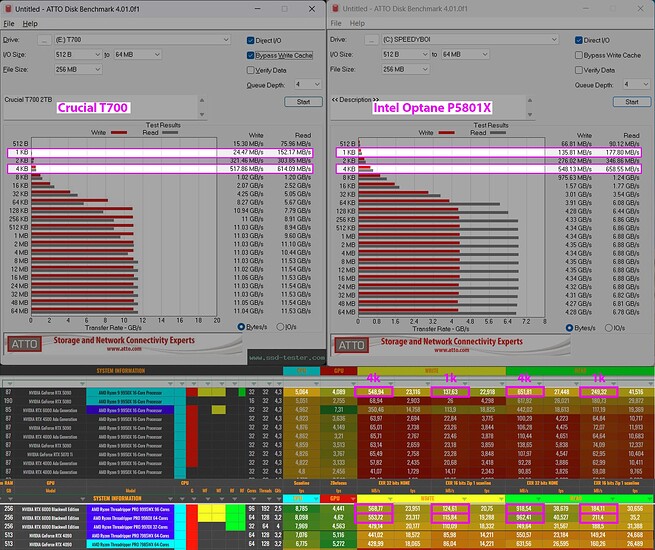Screen dimensions: 655x550
Task: Select the 7,31 GPU score cell
Action: 339,410
